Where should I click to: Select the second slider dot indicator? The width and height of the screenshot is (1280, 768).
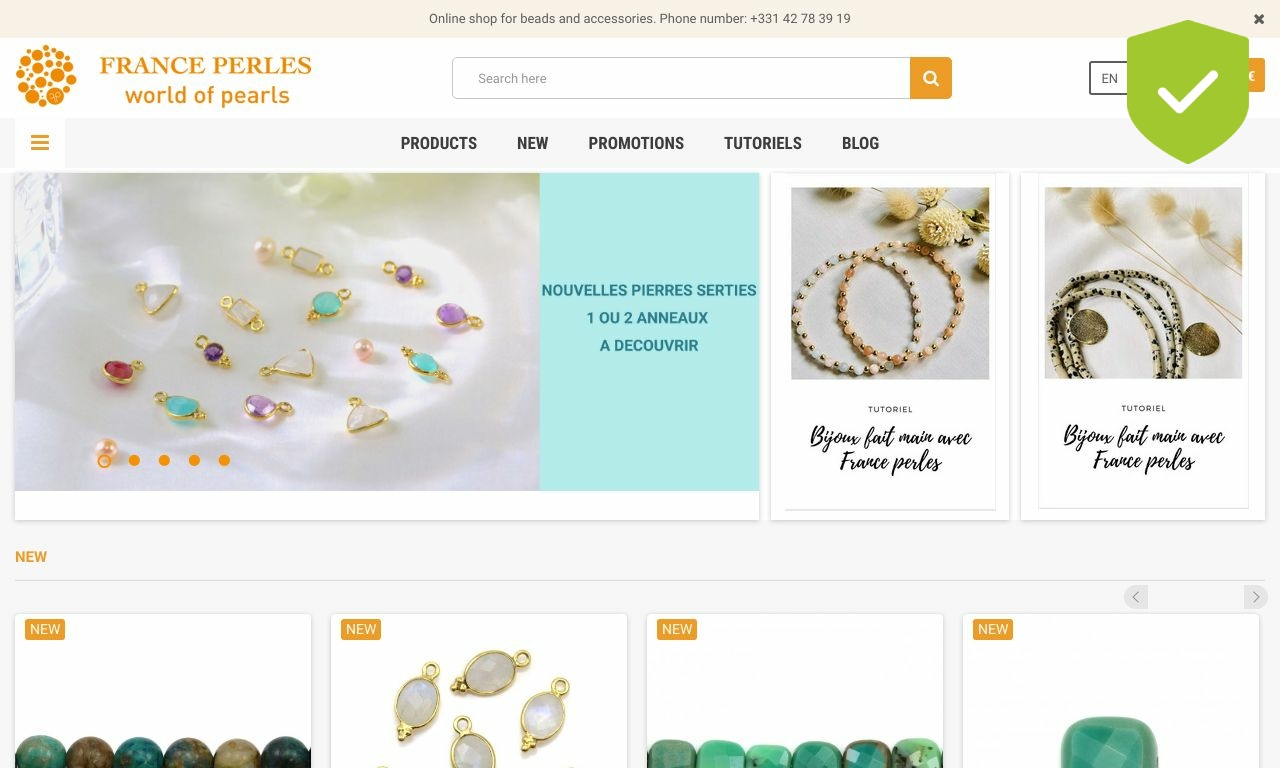[x=134, y=461]
